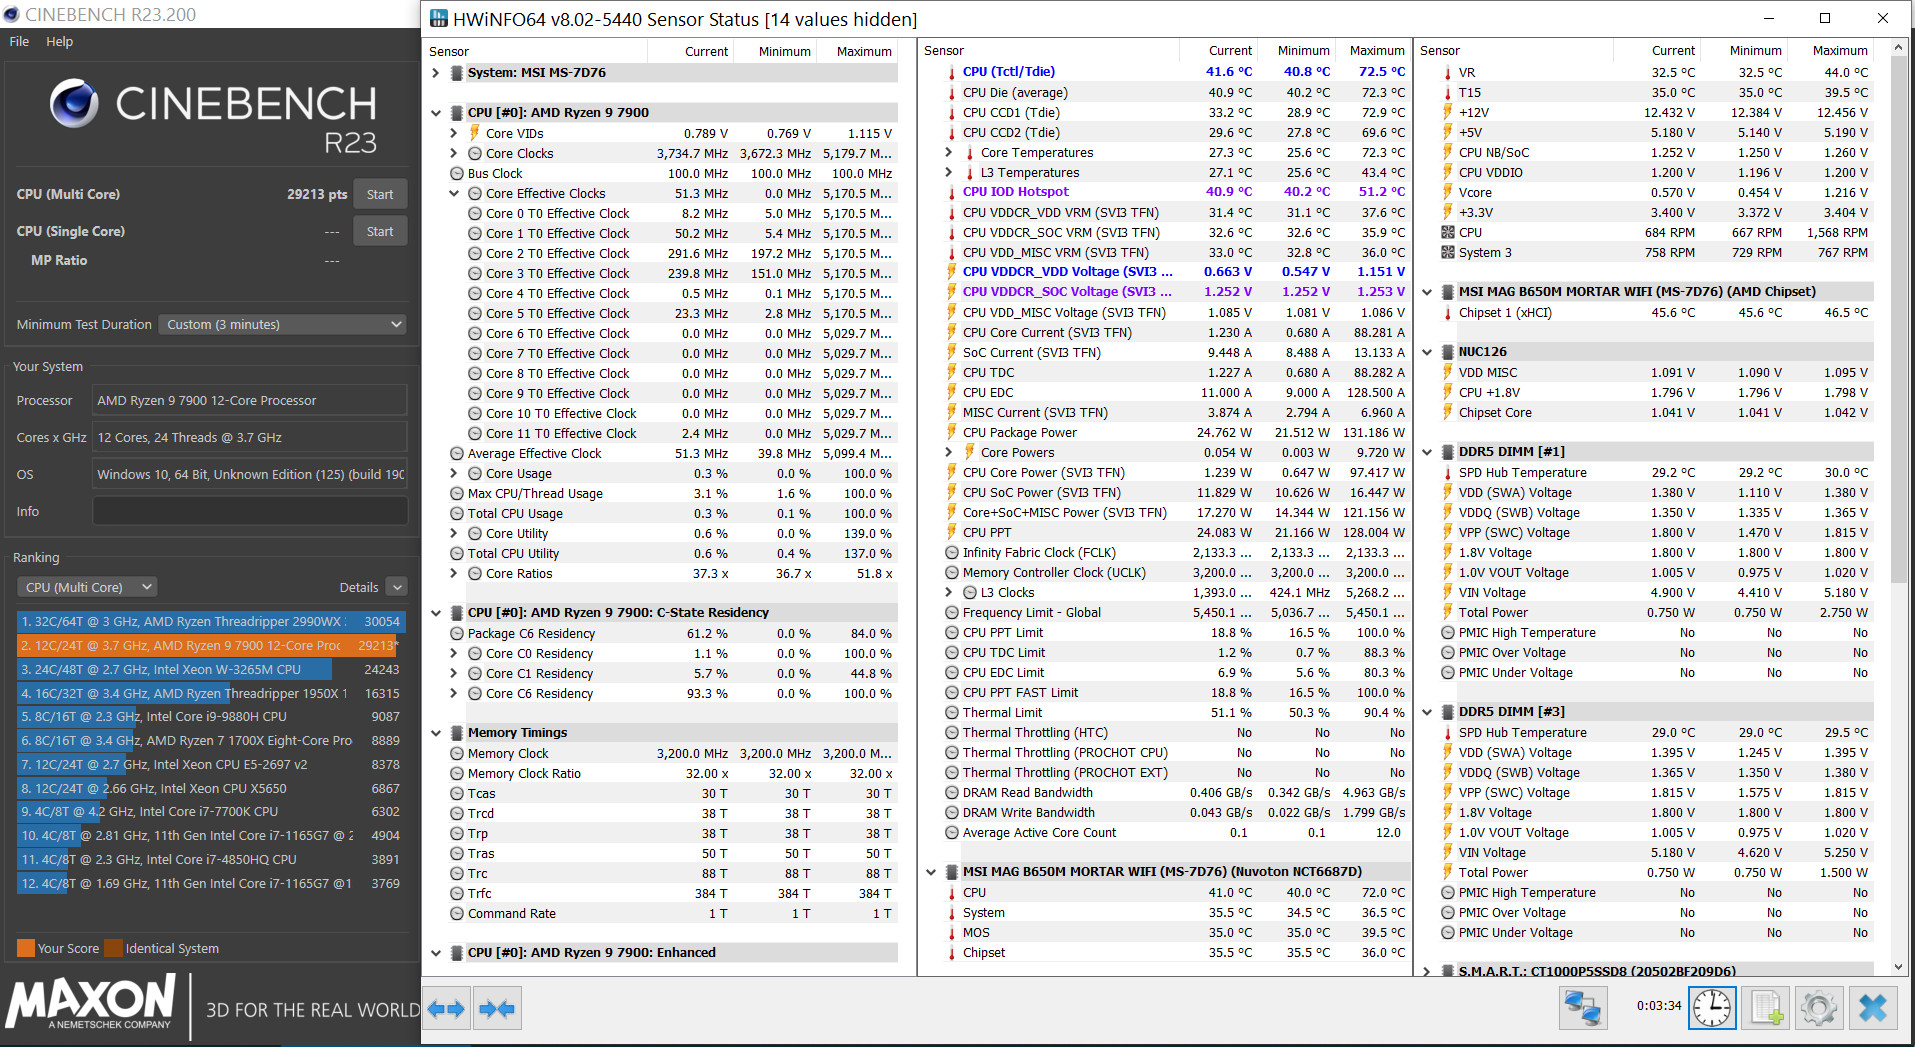Click the chip icon beside System: MSI MS-7D76
Screen dimensions: 1915x1047
pyautogui.click(x=456, y=73)
